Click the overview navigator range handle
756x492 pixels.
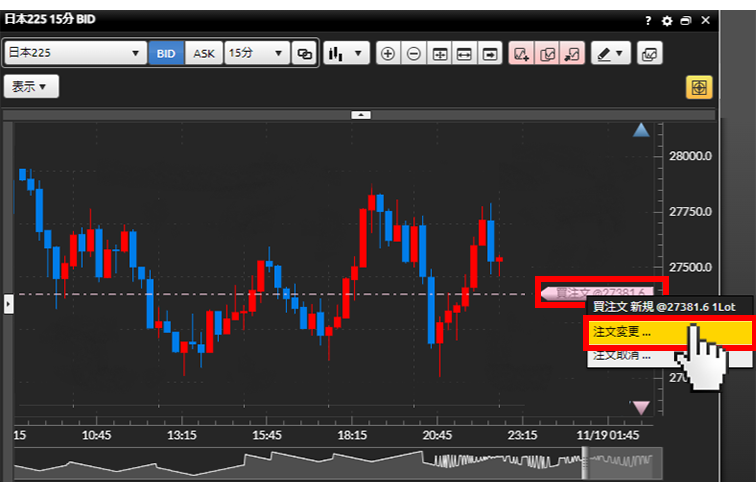[x=585, y=463]
